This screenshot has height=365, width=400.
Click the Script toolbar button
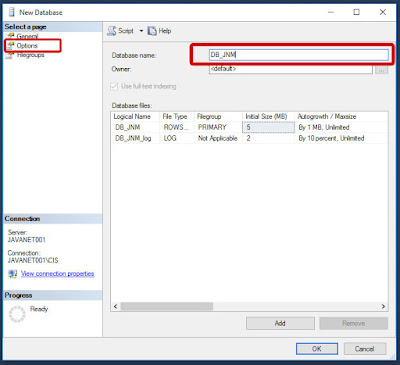pos(121,31)
